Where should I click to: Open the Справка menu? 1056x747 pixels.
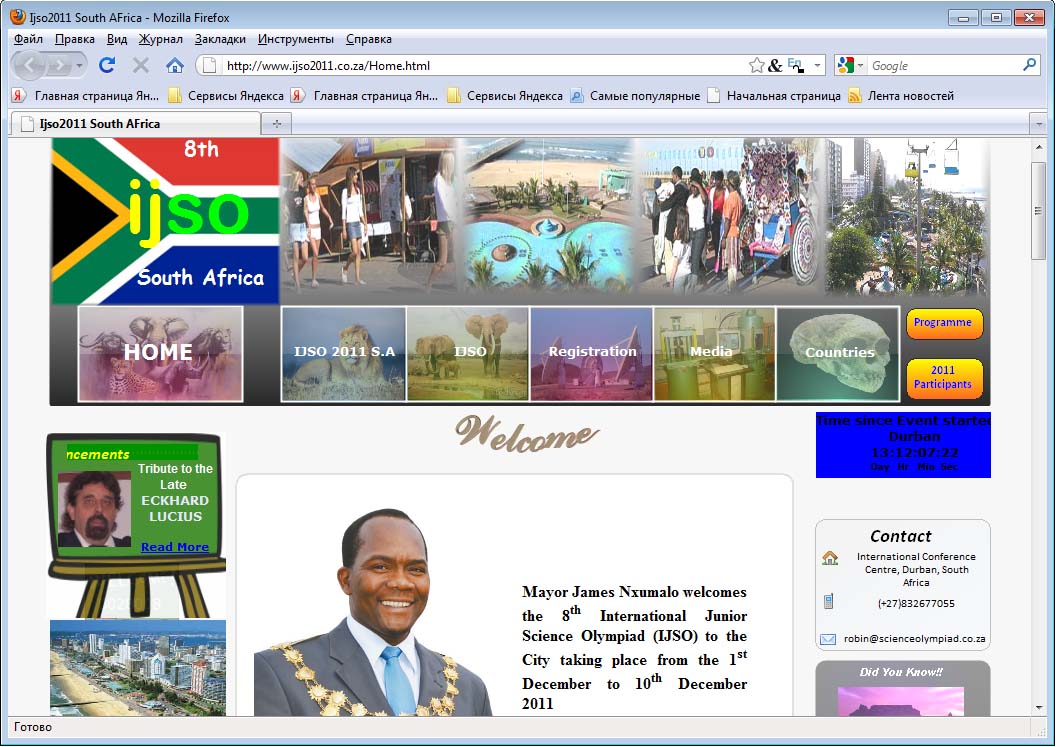(x=368, y=39)
